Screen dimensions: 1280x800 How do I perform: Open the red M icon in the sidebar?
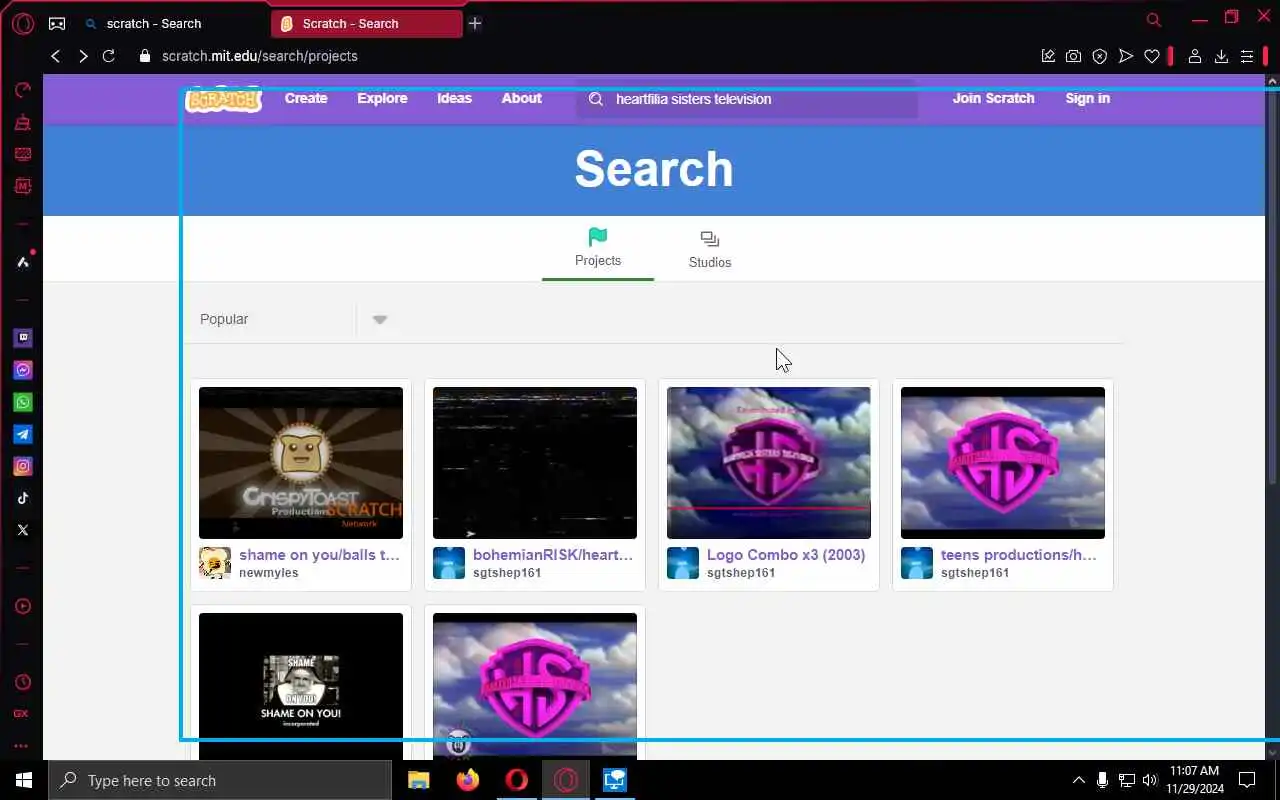[22, 186]
